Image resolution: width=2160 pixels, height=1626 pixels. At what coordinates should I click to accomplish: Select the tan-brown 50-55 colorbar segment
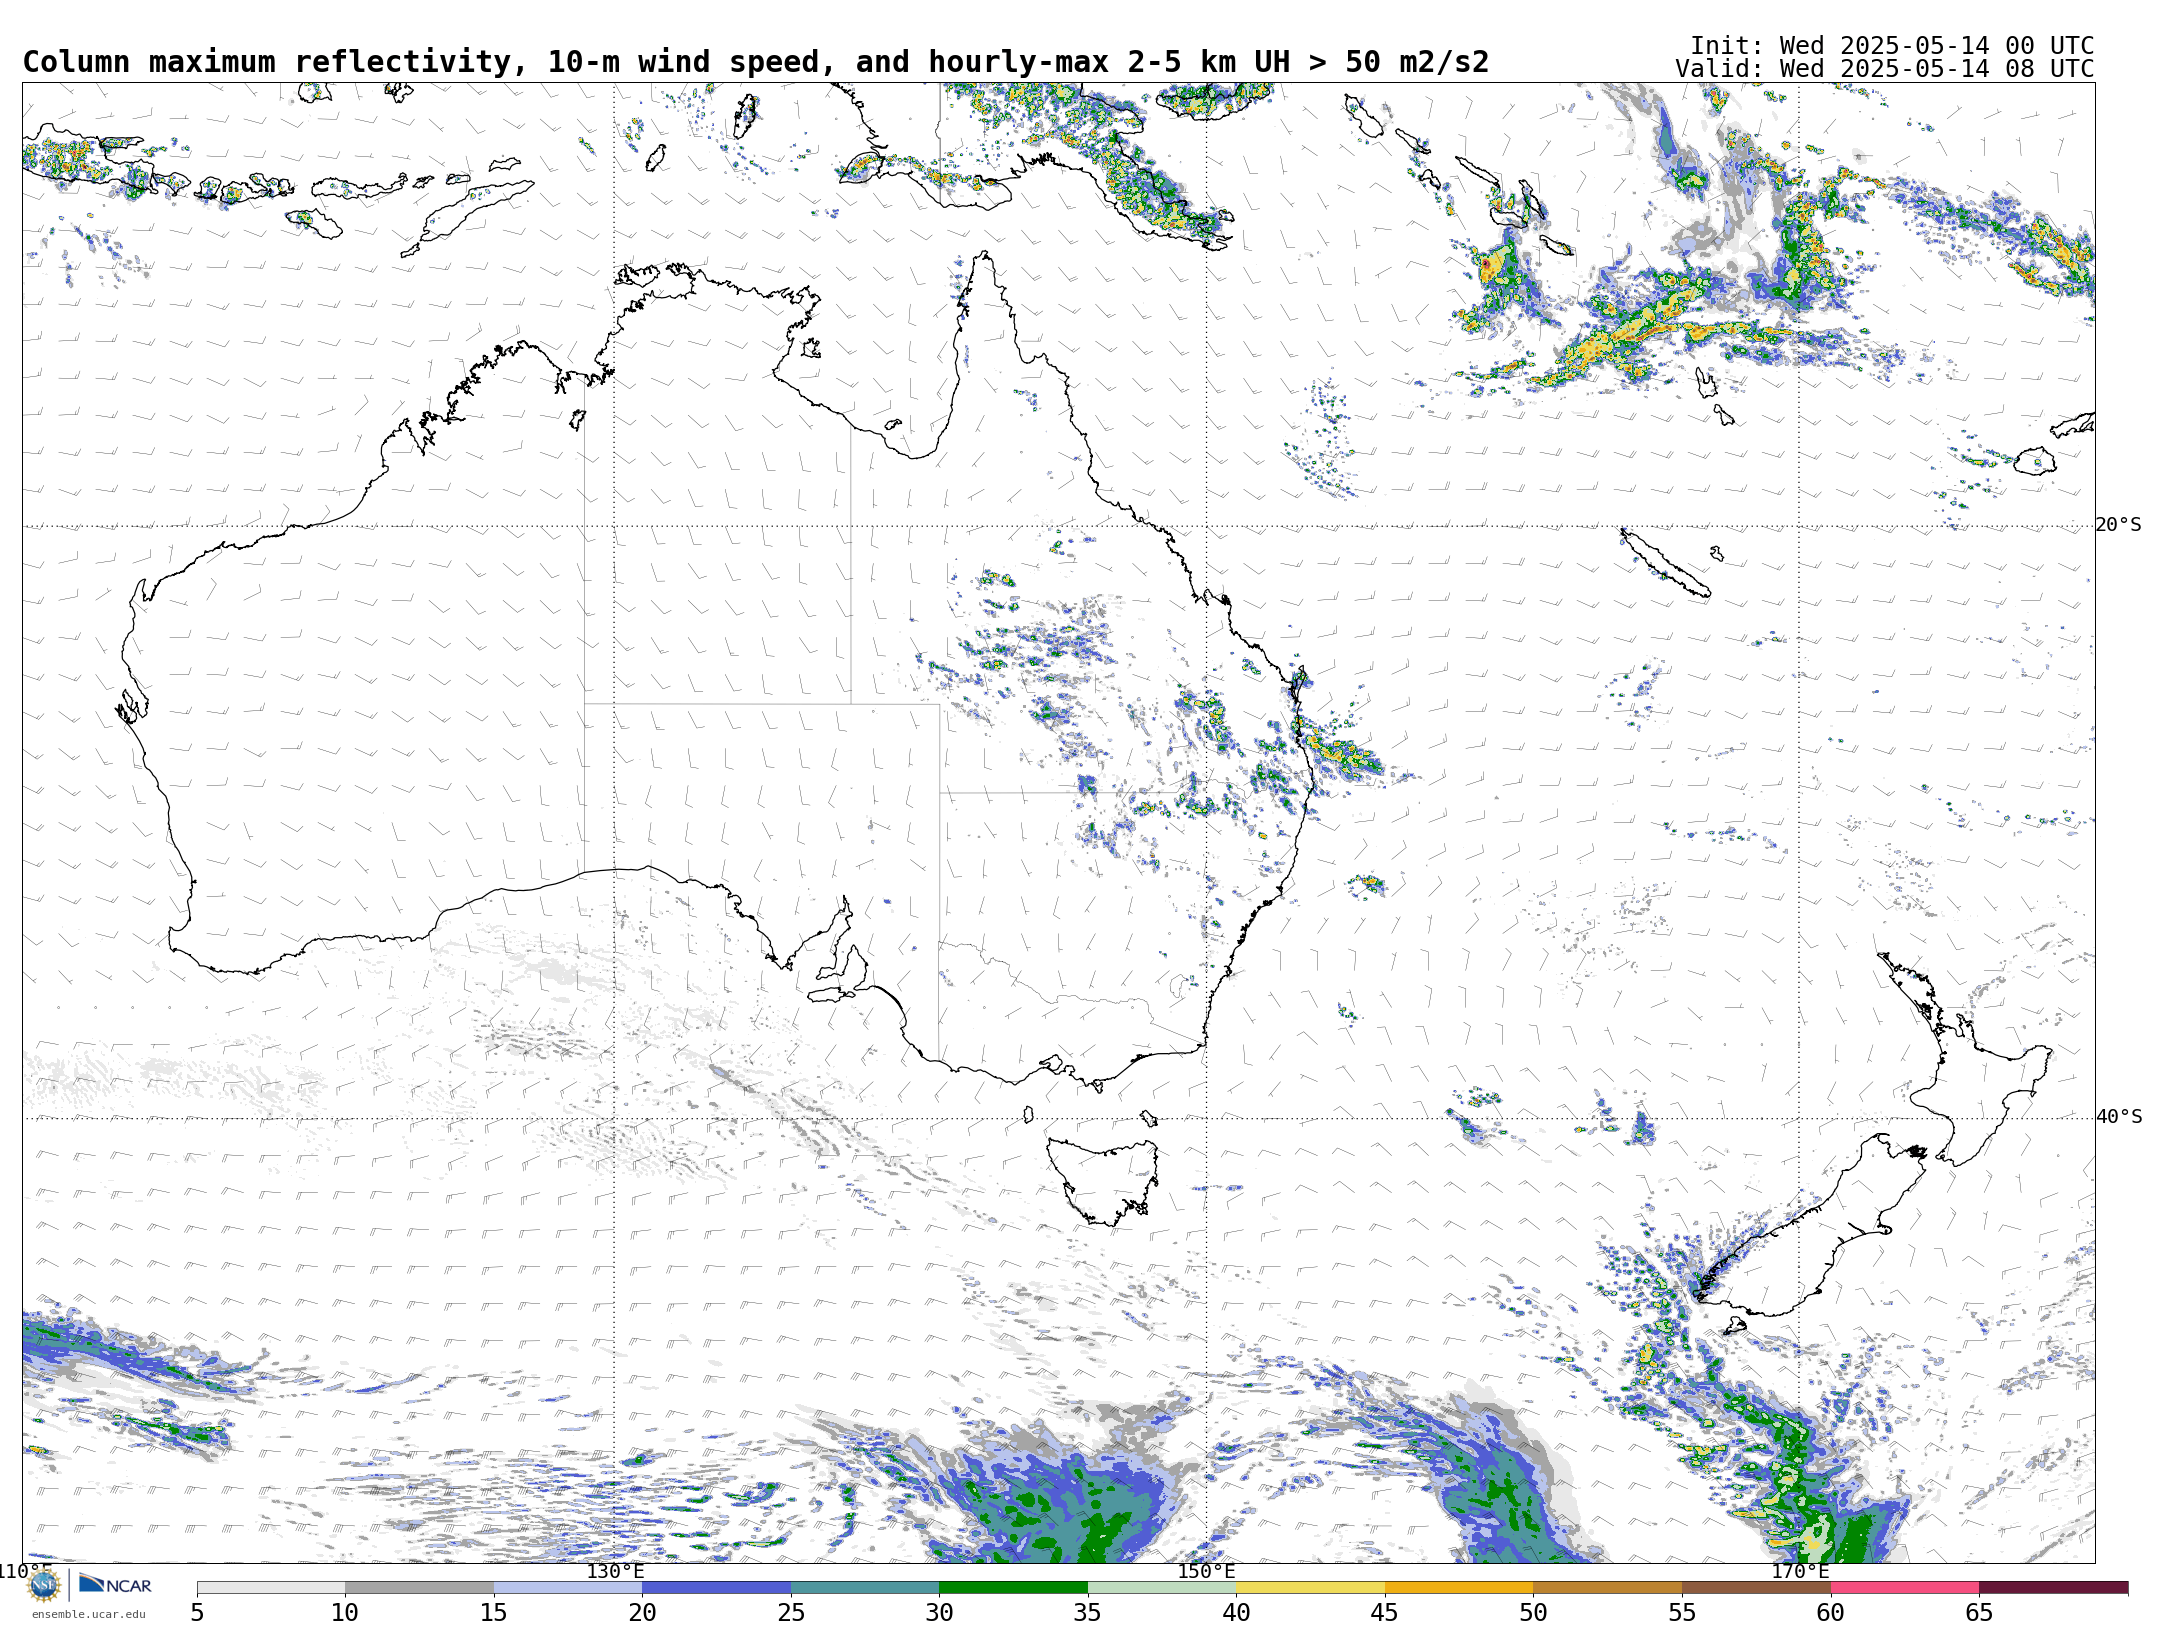tap(1607, 1588)
